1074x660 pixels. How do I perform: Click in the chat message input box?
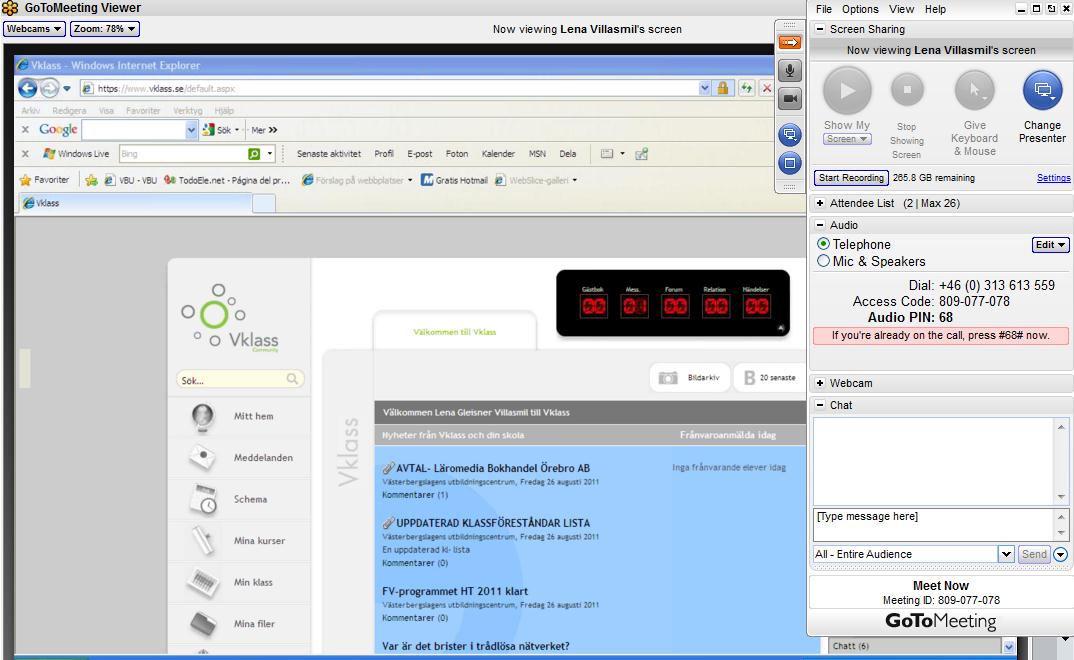[934, 525]
